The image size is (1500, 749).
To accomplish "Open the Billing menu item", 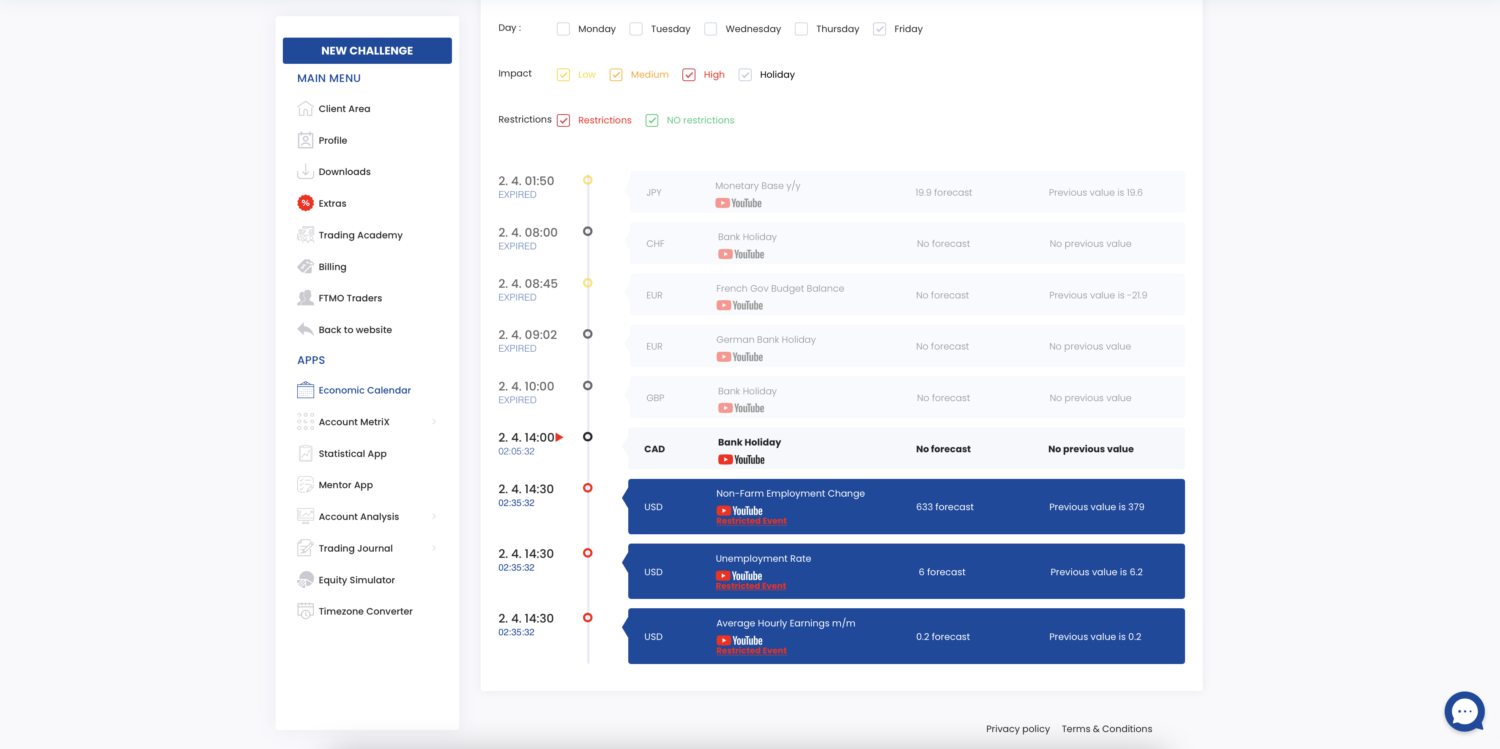I will pos(332,267).
